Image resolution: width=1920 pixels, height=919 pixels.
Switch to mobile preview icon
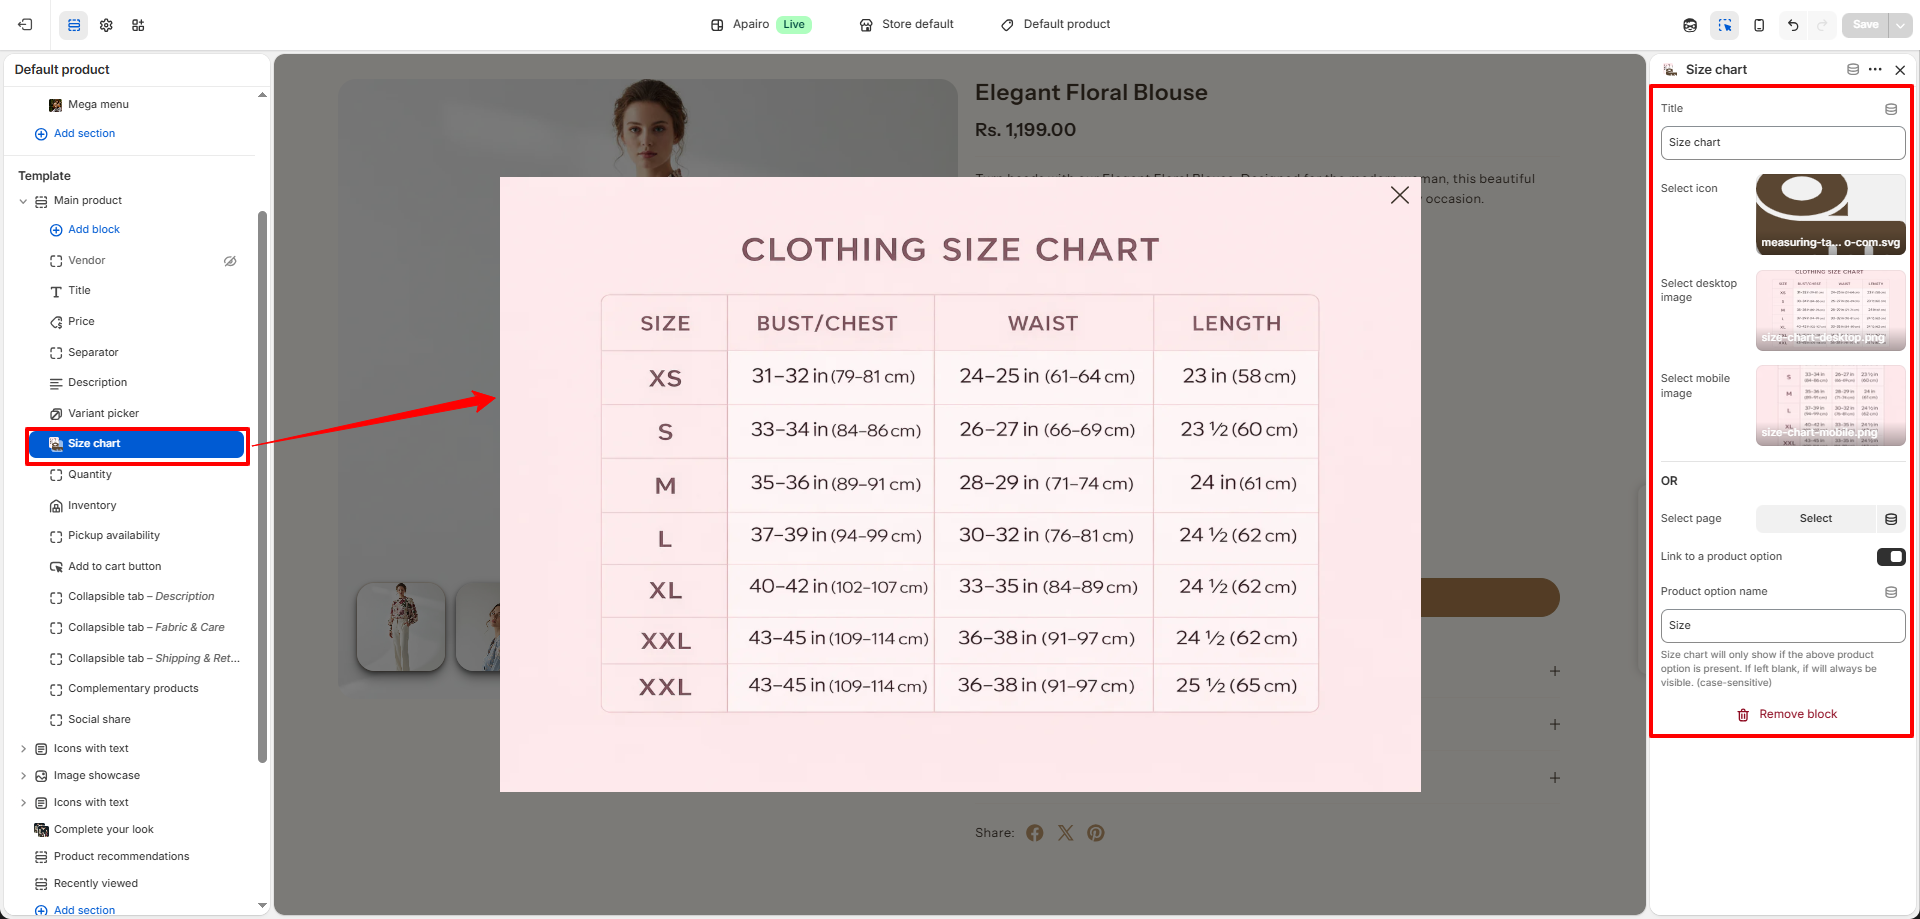point(1759,25)
